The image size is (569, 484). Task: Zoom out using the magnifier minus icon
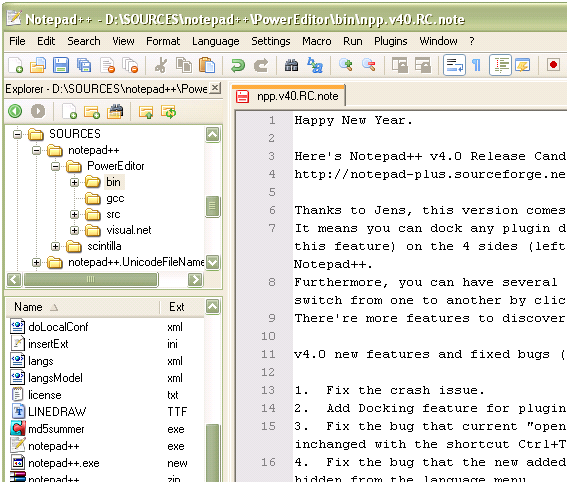369,66
